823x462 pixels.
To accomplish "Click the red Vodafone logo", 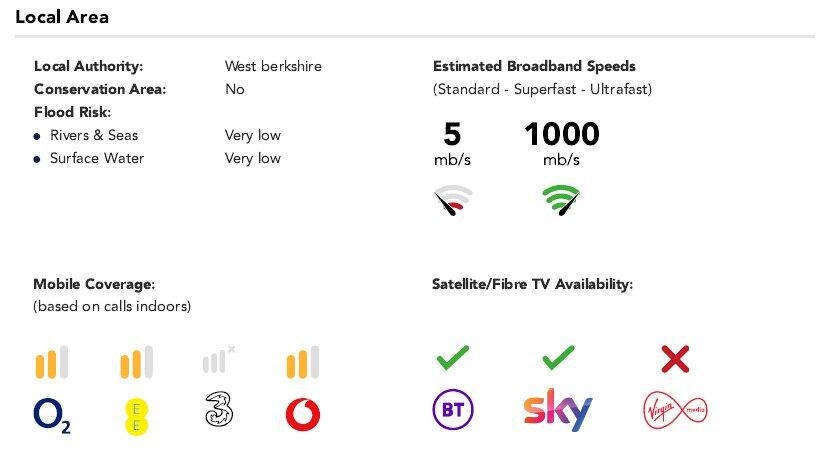I will [303, 415].
